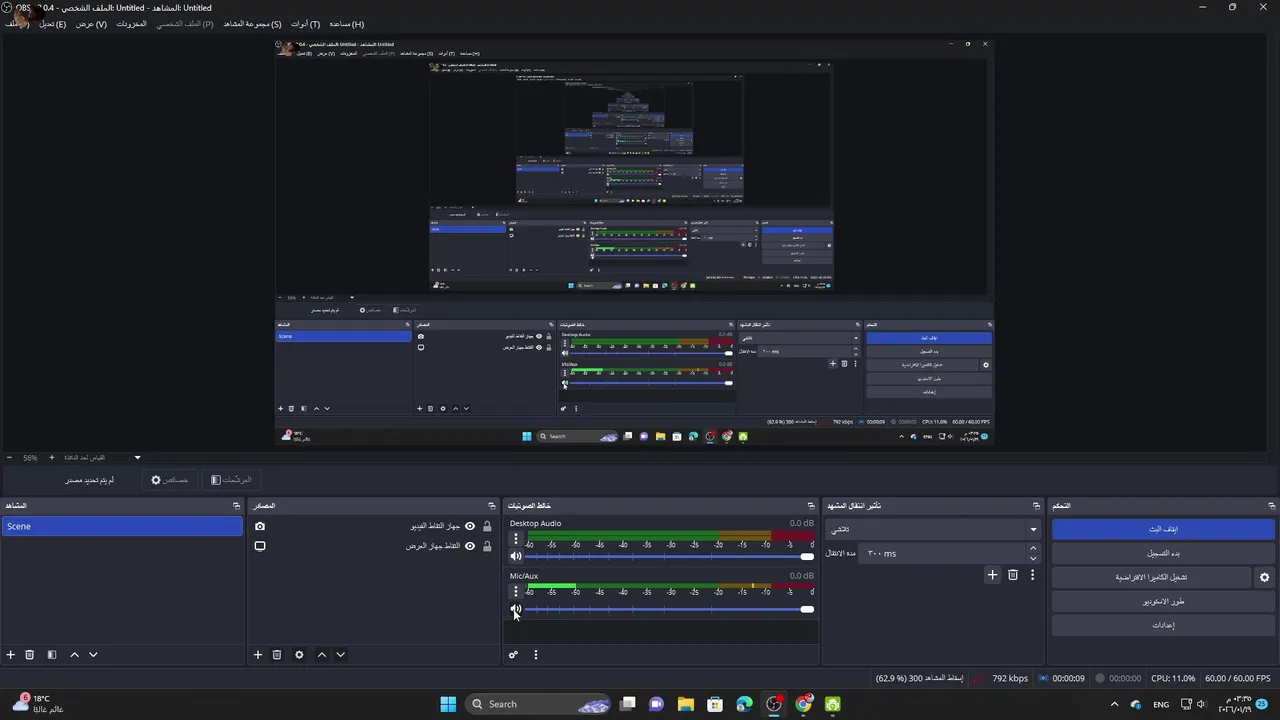Add a source with plus icon in Sources (المصادر) dock

(x=258, y=655)
